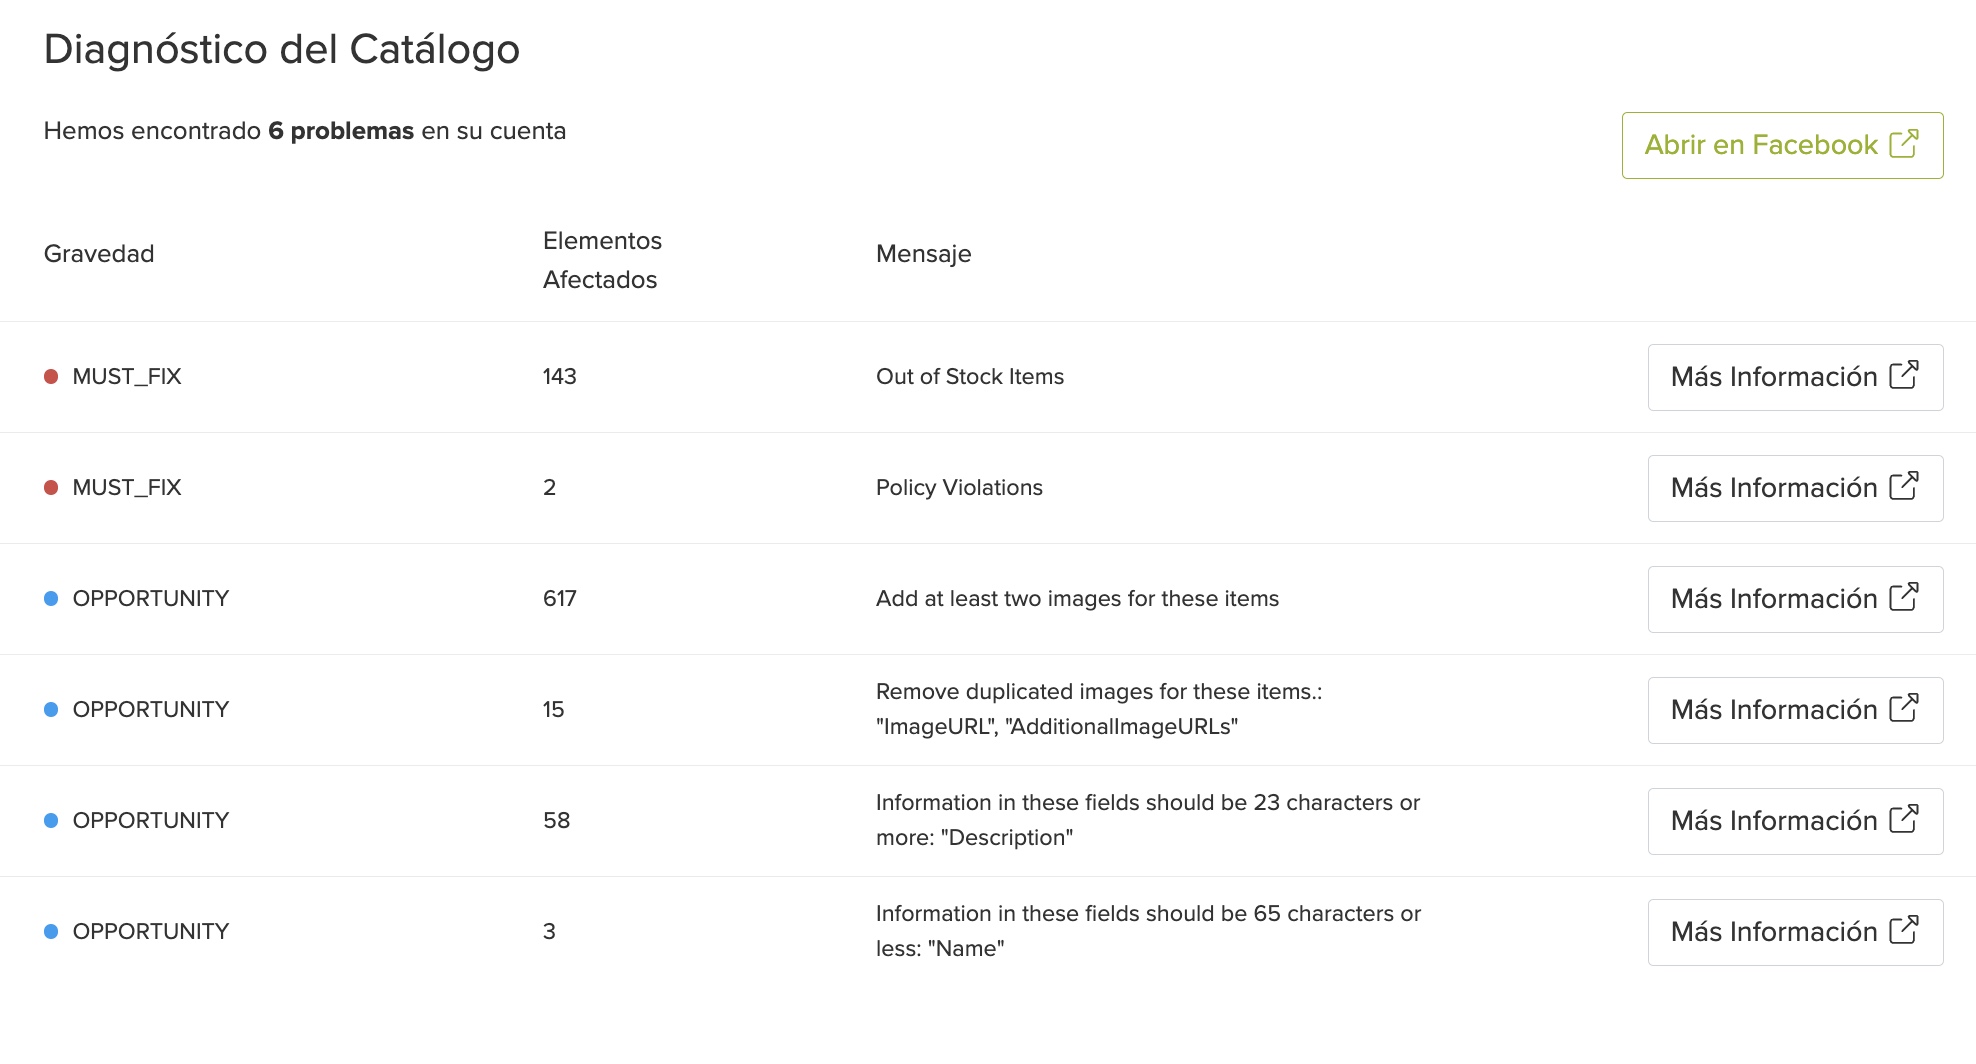The image size is (1976, 1064).
Task: Click the external link icon in Abrir en Facebook
Action: point(1904,144)
